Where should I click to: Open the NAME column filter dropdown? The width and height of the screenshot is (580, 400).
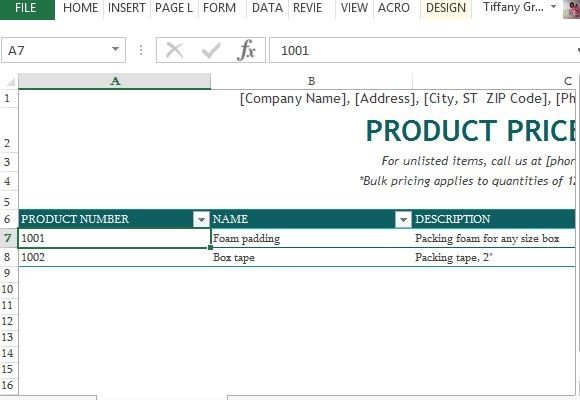coord(403,219)
